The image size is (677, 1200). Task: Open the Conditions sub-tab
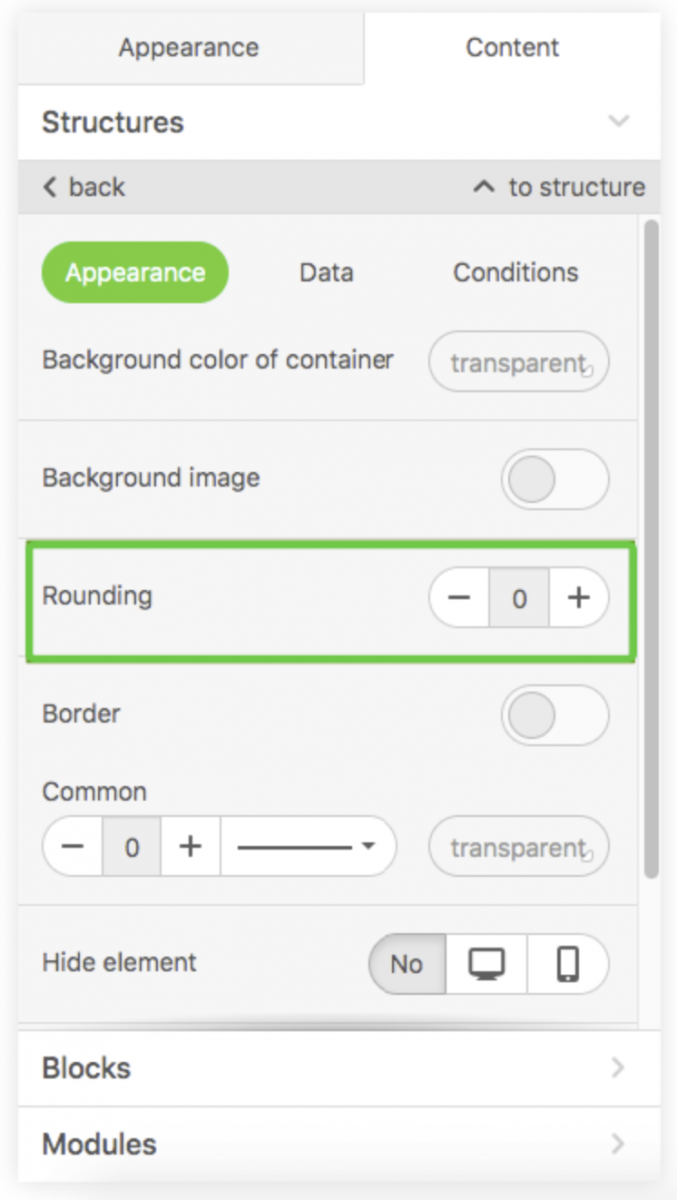coord(516,272)
